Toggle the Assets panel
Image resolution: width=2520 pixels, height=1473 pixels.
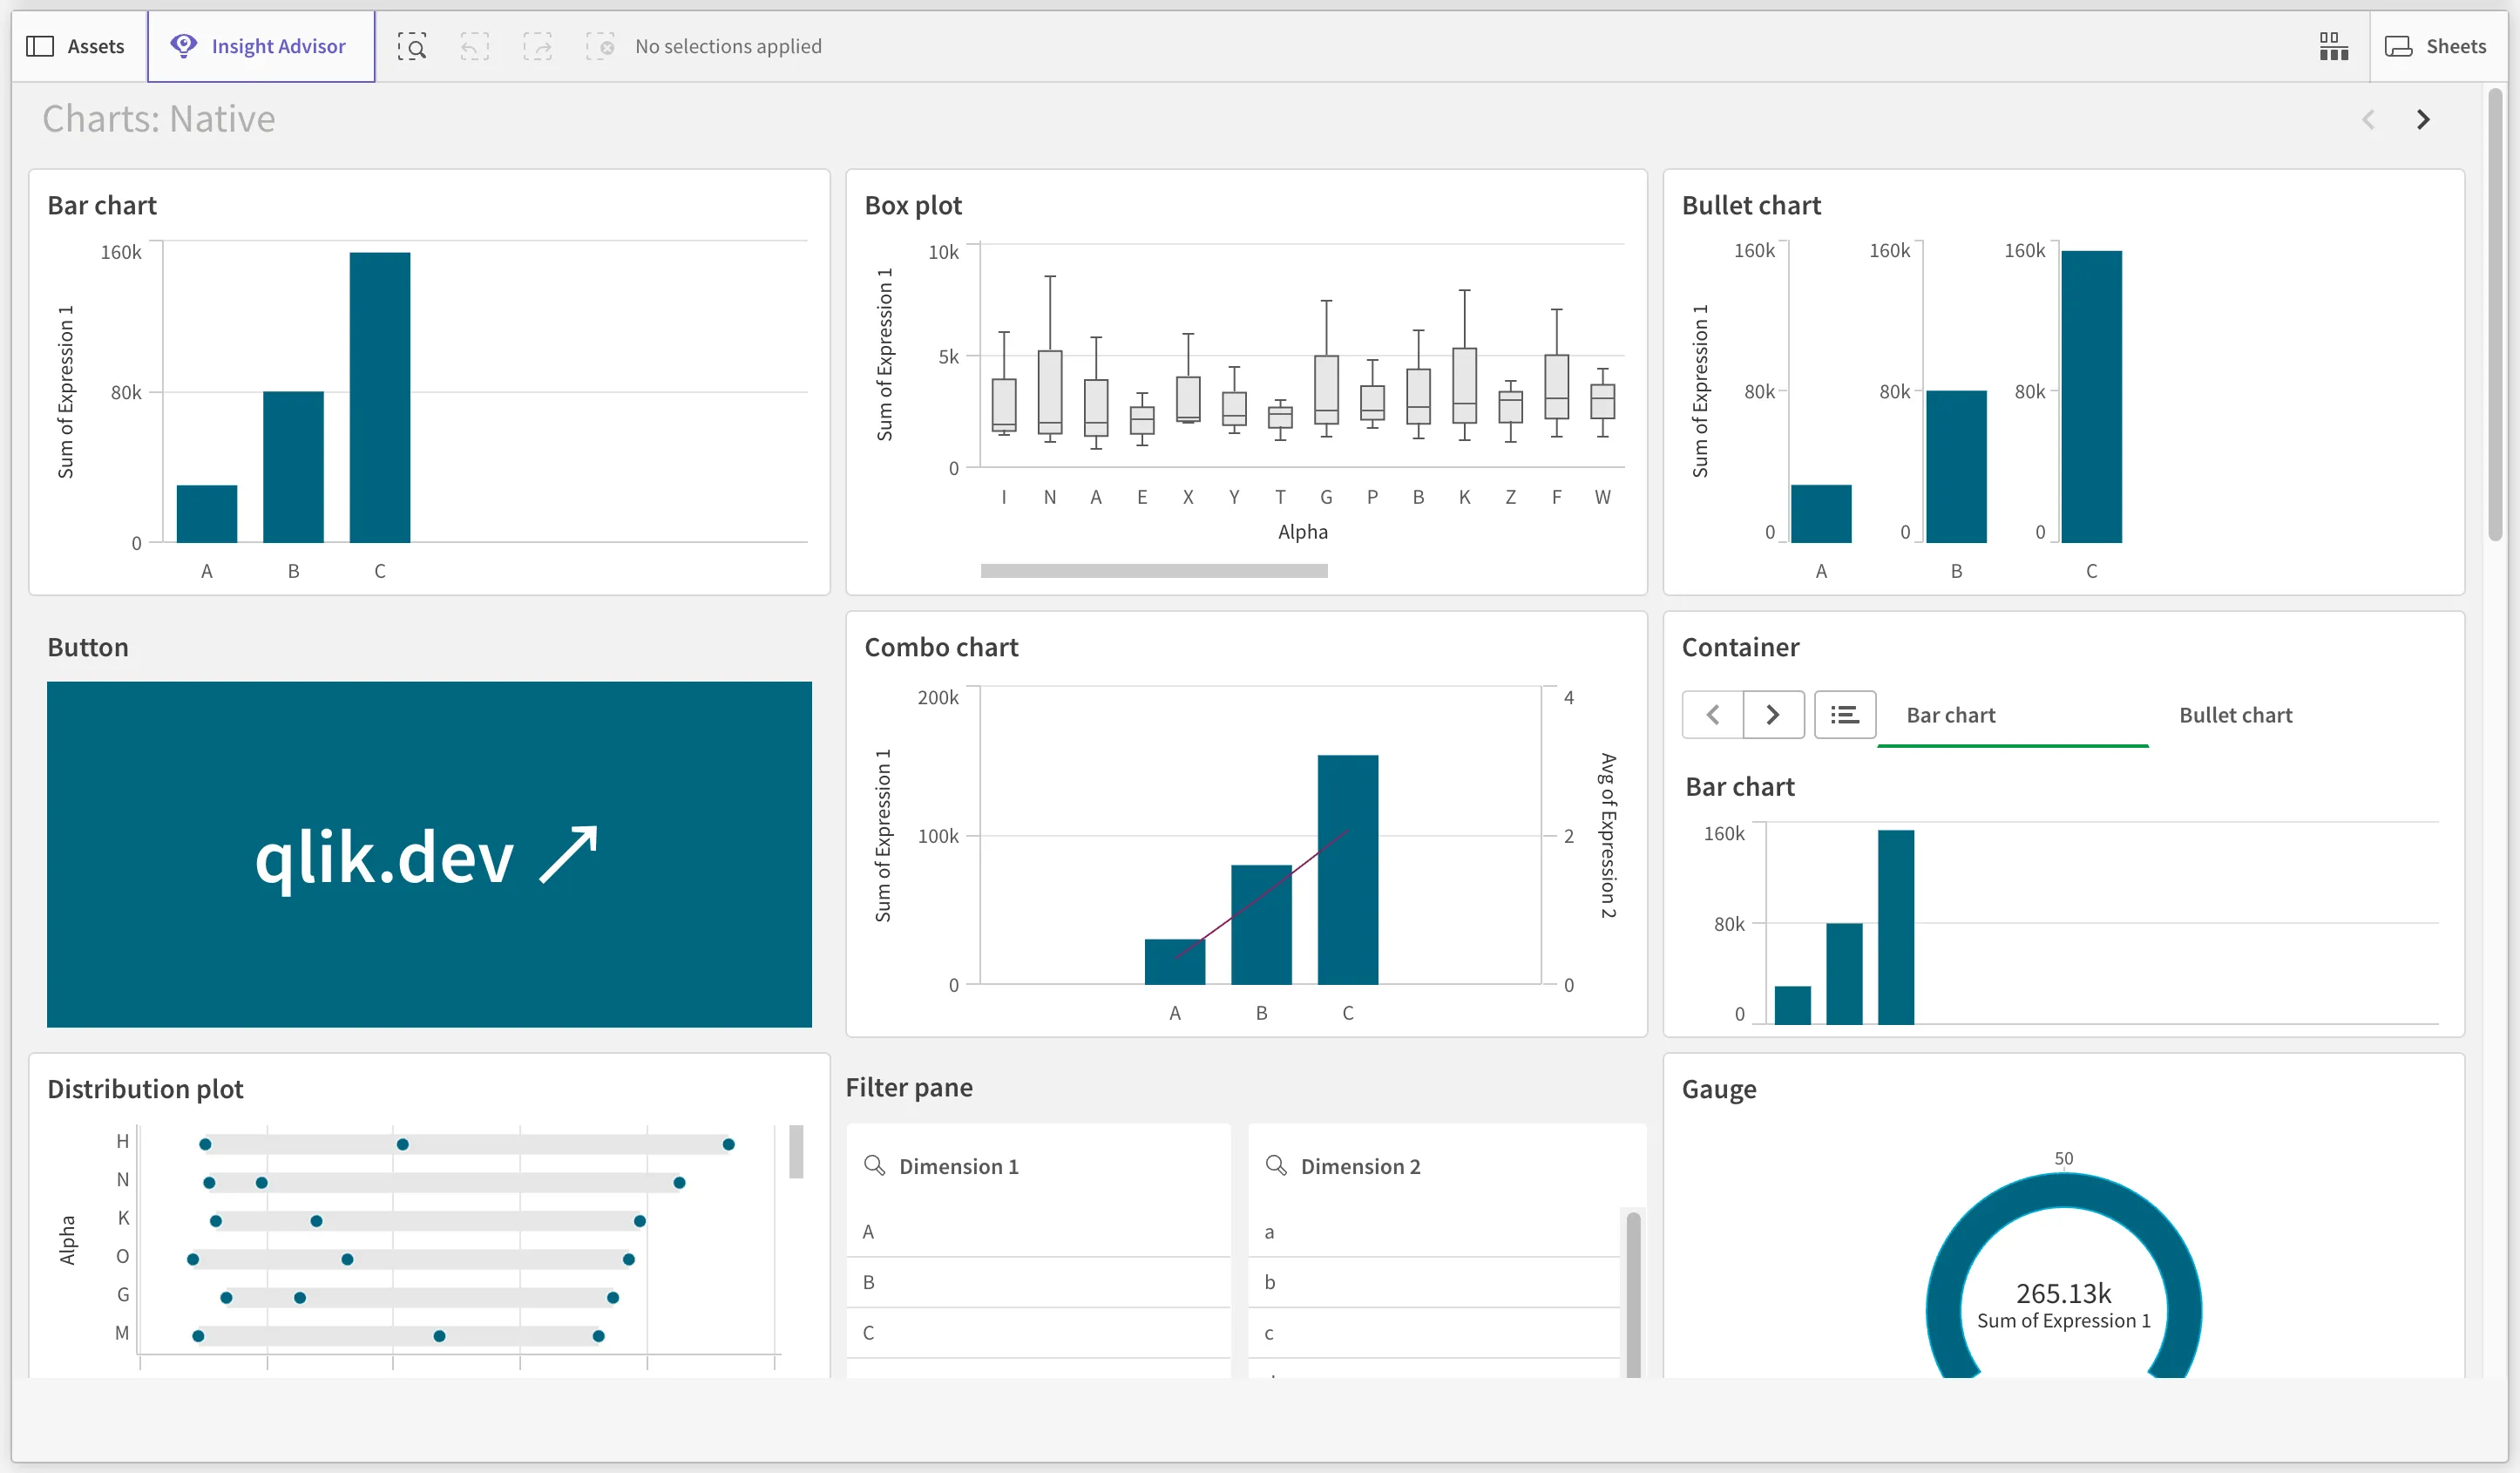pos(77,46)
